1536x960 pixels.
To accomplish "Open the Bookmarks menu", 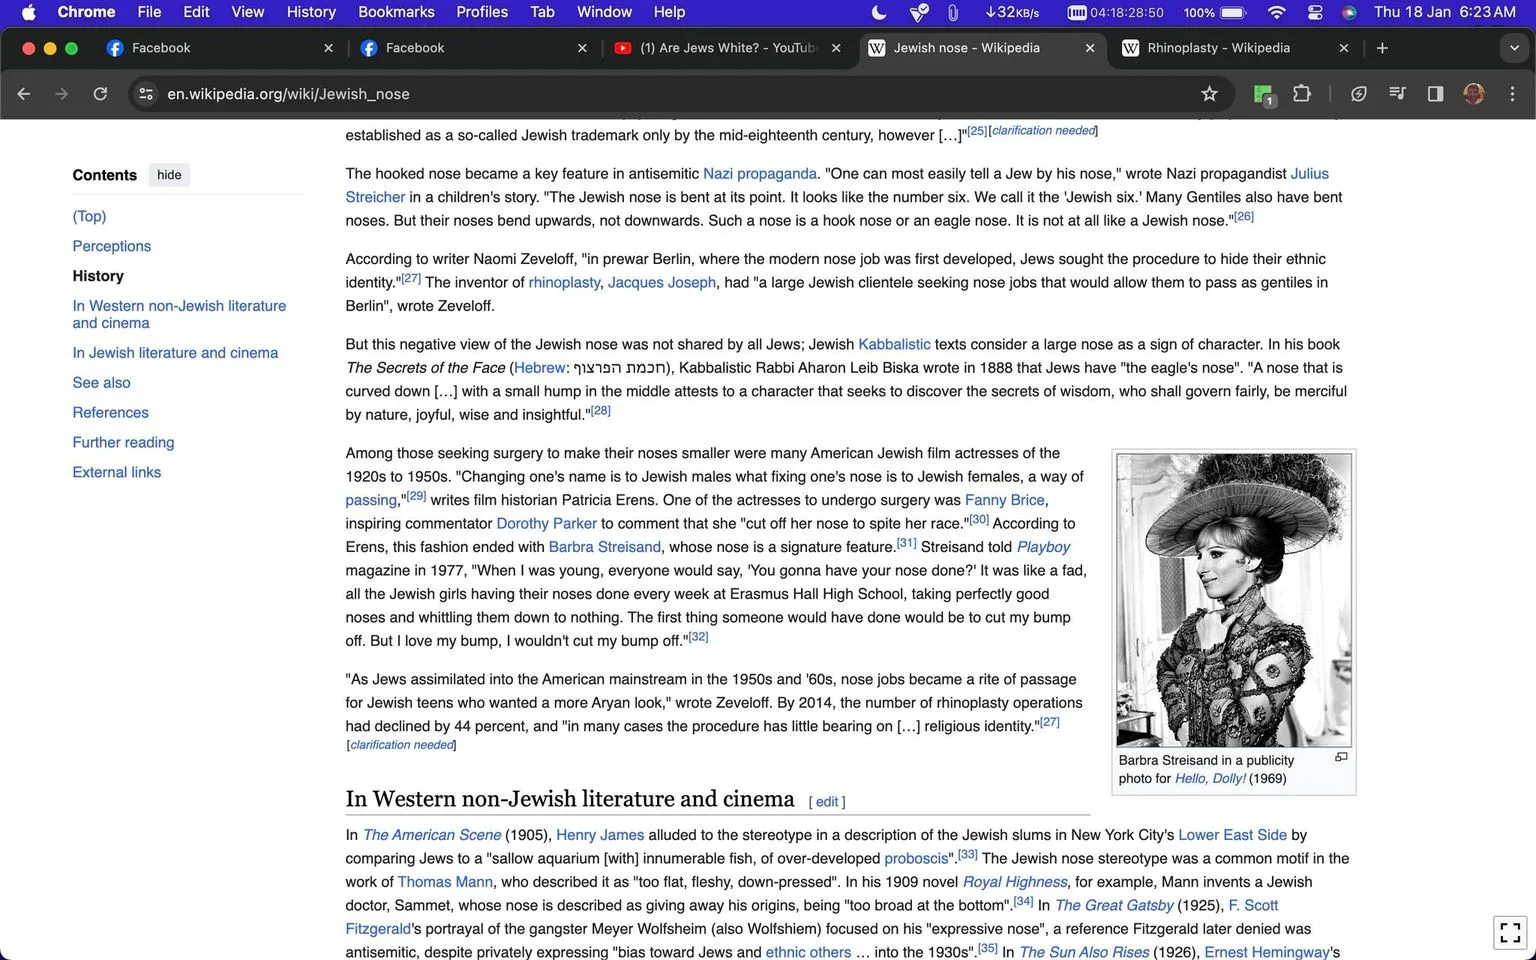I will tap(396, 12).
